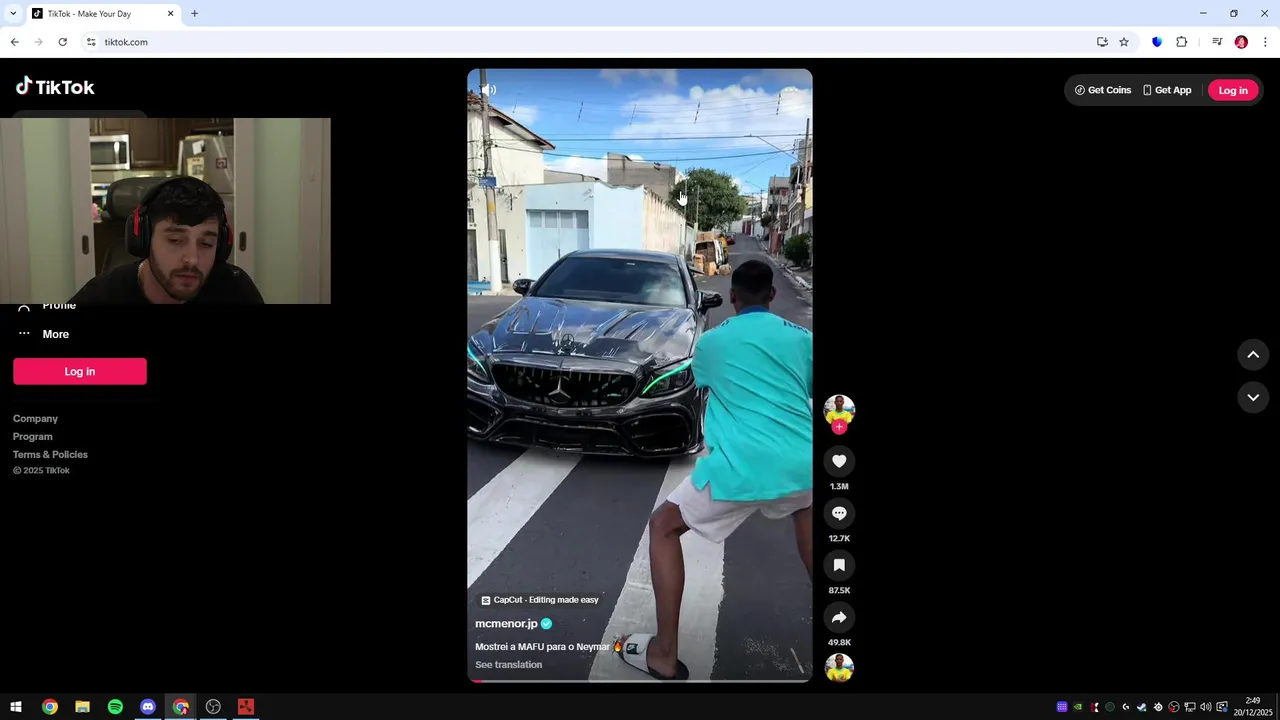The image size is (1280, 720).
Task: Click the tiktok.com address bar
Action: click(590, 42)
